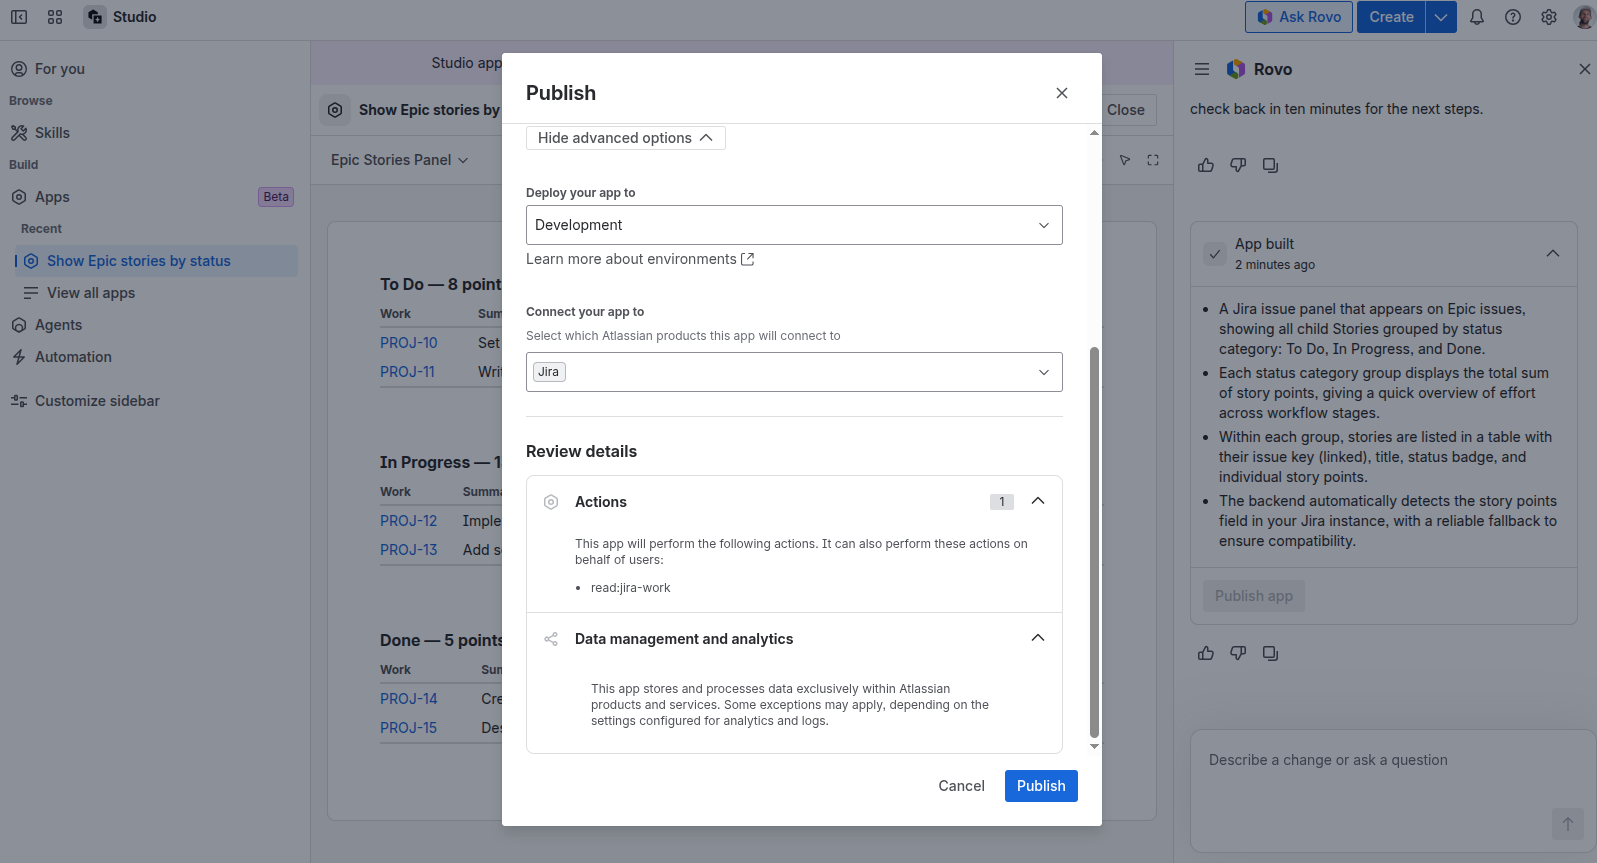This screenshot has height=863, width=1597.
Task: Close the Publish dialog
Action: point(1062,93)
